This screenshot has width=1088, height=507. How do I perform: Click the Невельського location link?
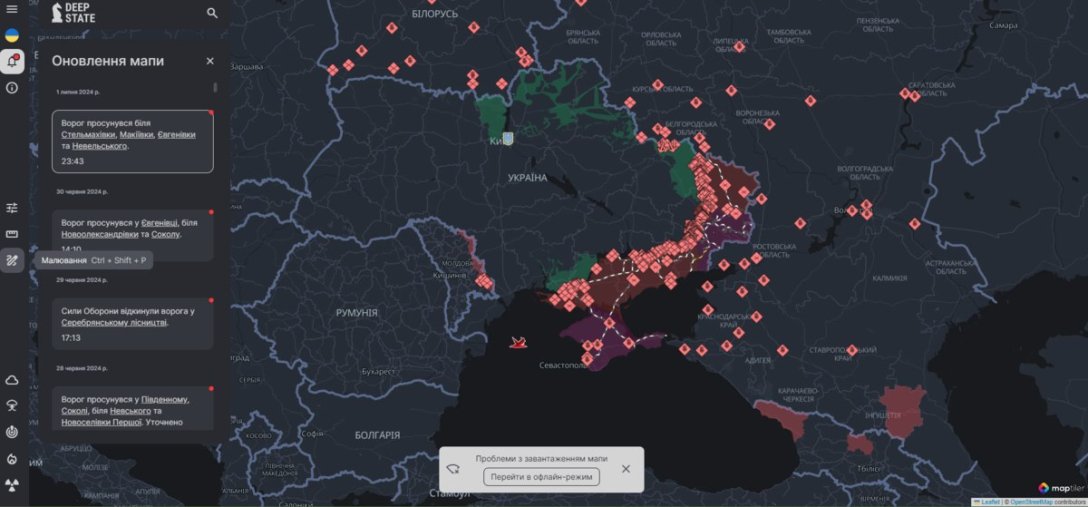click(x=98, y=146)
